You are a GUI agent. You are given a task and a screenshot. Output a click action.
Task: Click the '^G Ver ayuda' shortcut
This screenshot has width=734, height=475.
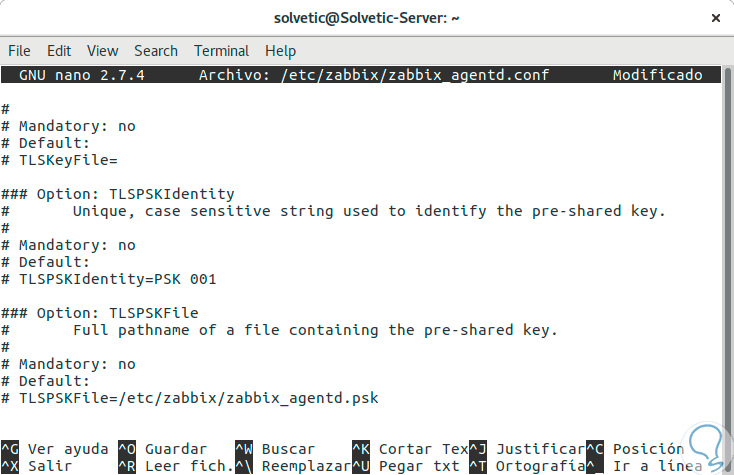pos(55,449)
